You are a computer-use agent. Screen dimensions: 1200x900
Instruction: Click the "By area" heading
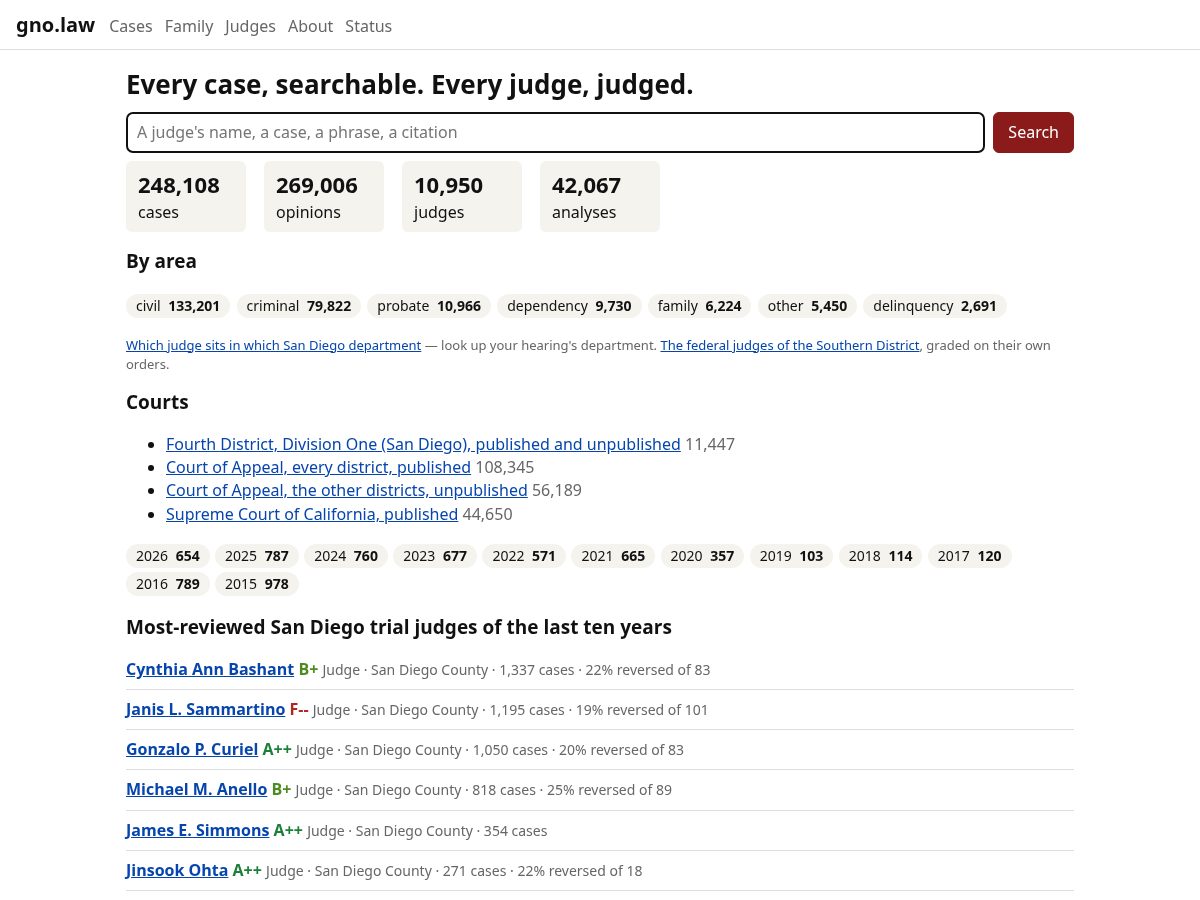point(161,261)
